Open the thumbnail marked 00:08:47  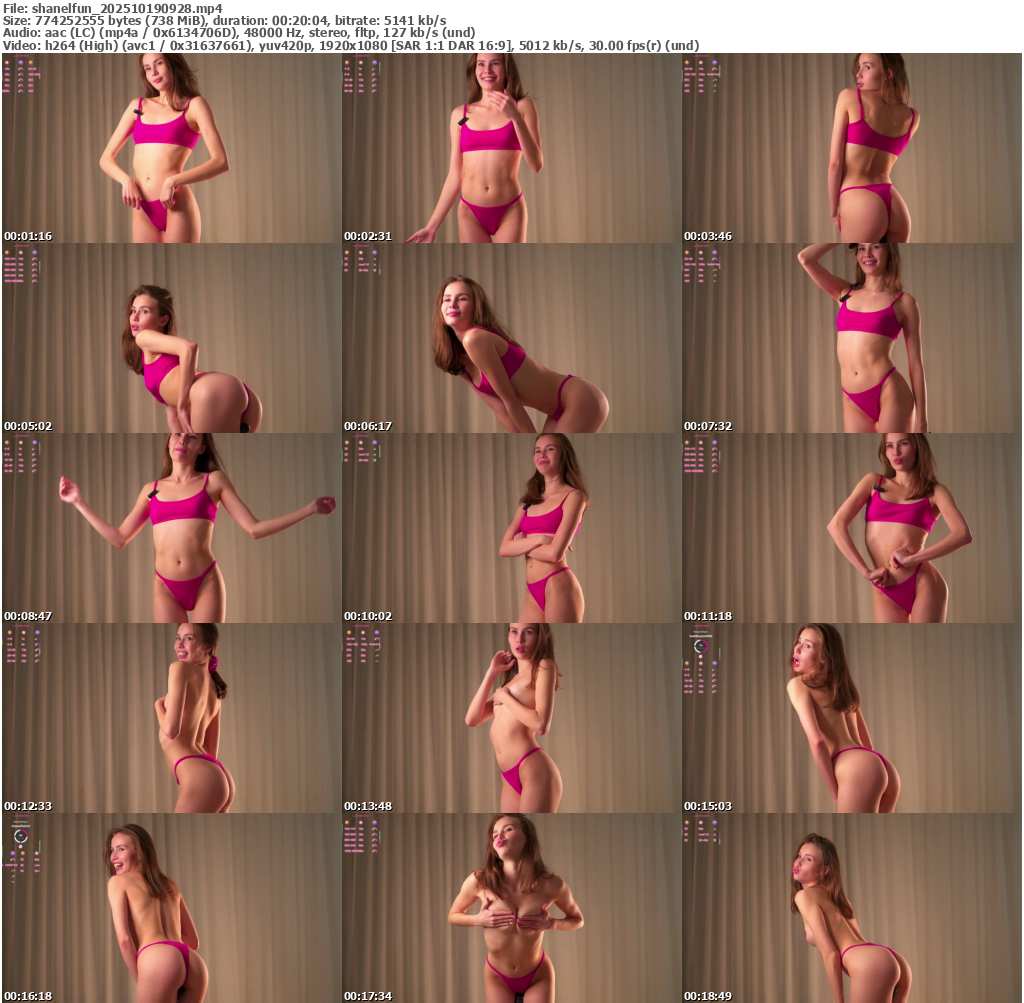click(x=171, y=528)
